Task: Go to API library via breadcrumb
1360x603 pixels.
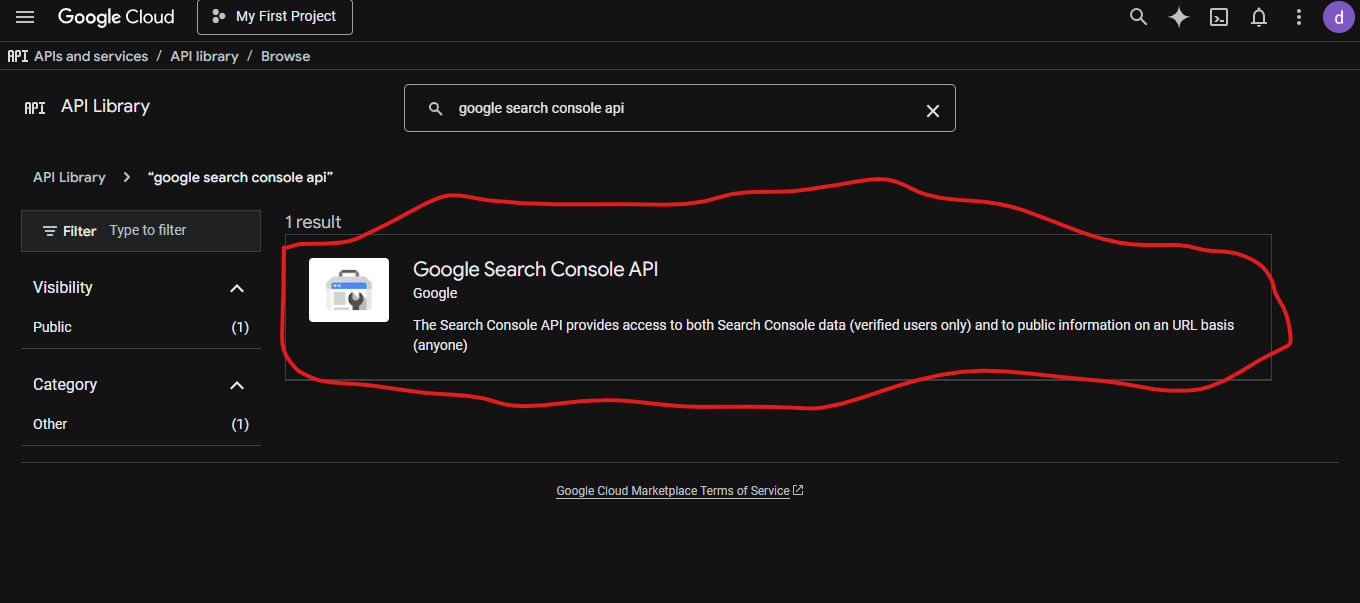Action: [204, 56]
